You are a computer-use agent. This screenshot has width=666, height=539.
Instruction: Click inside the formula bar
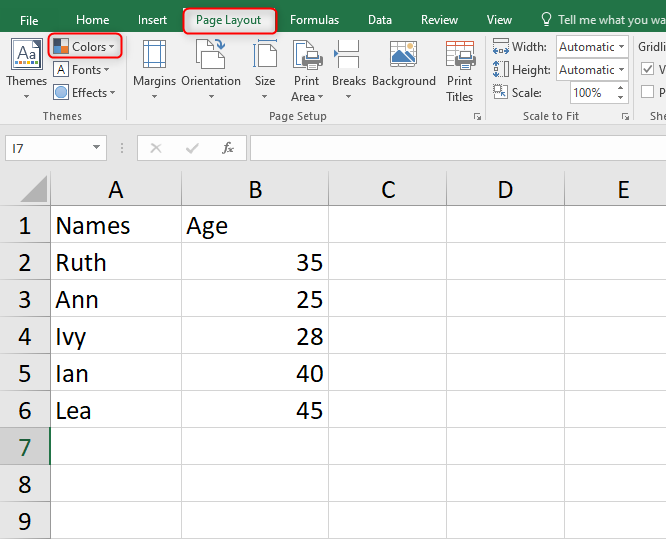coord(458,148)
